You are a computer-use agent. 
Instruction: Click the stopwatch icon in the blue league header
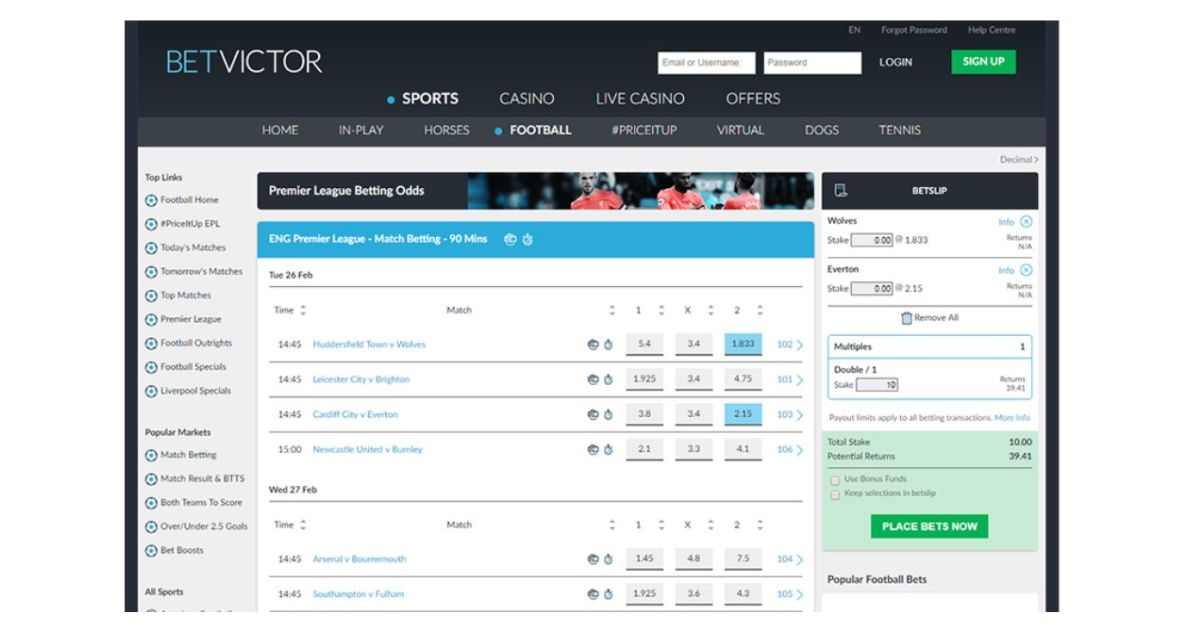527,240
